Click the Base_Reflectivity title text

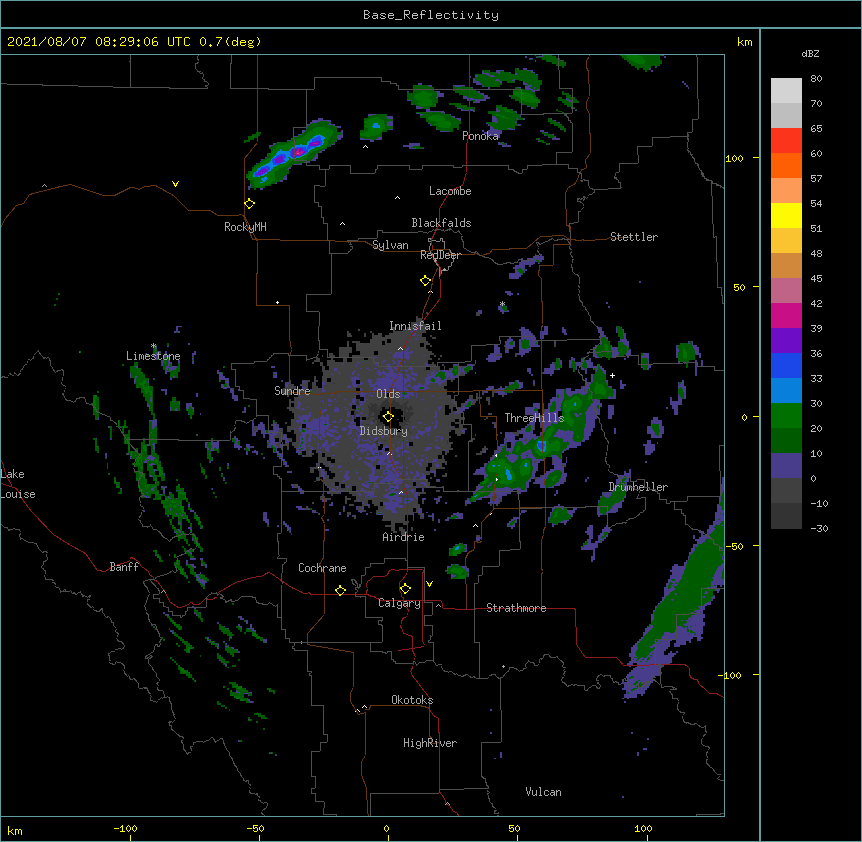(431, 15)
